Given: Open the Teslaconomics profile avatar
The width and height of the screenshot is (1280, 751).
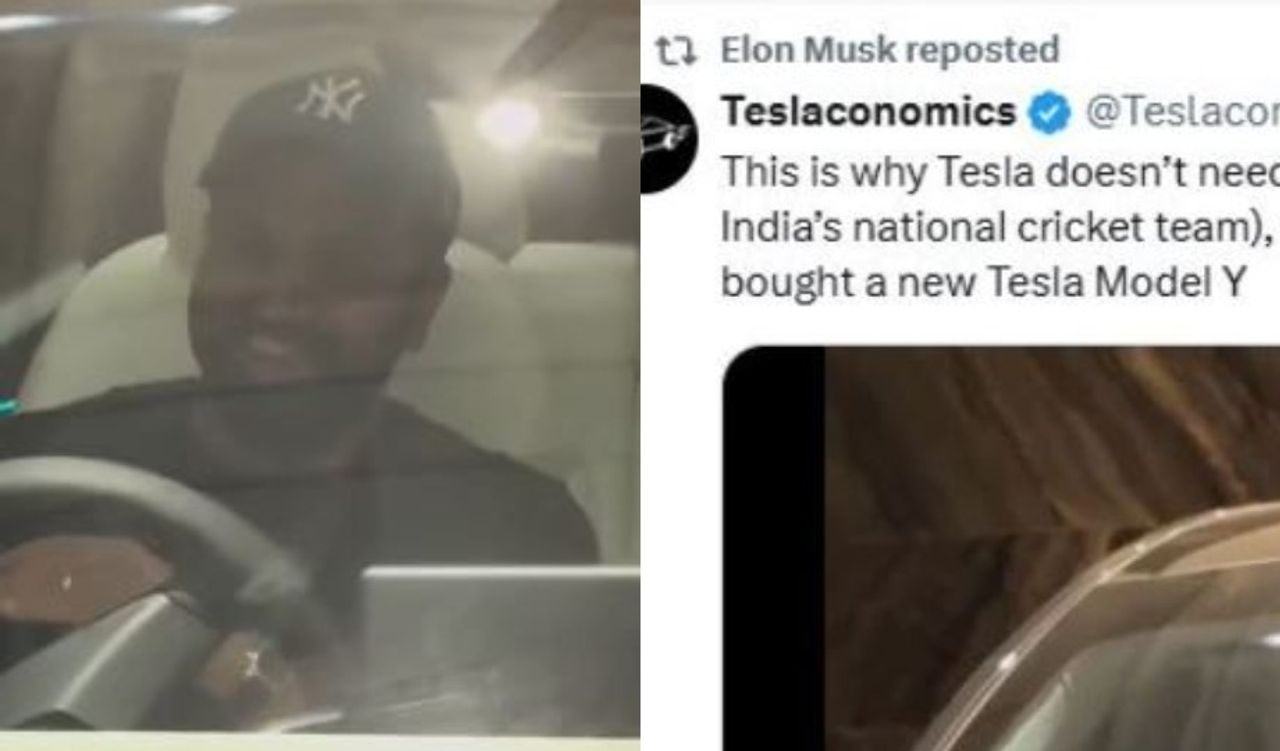Looking at the screenshot, I should click(668, 139).
